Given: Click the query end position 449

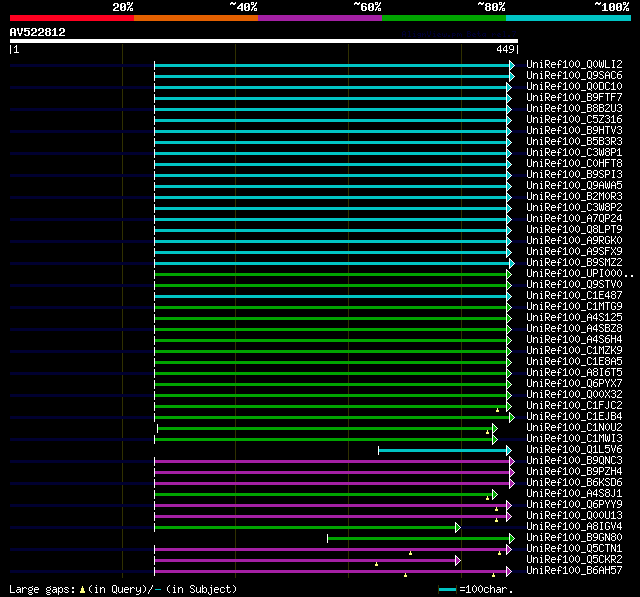Looking at the screenshot, I should pyautogui.click(x=505, y=49).
